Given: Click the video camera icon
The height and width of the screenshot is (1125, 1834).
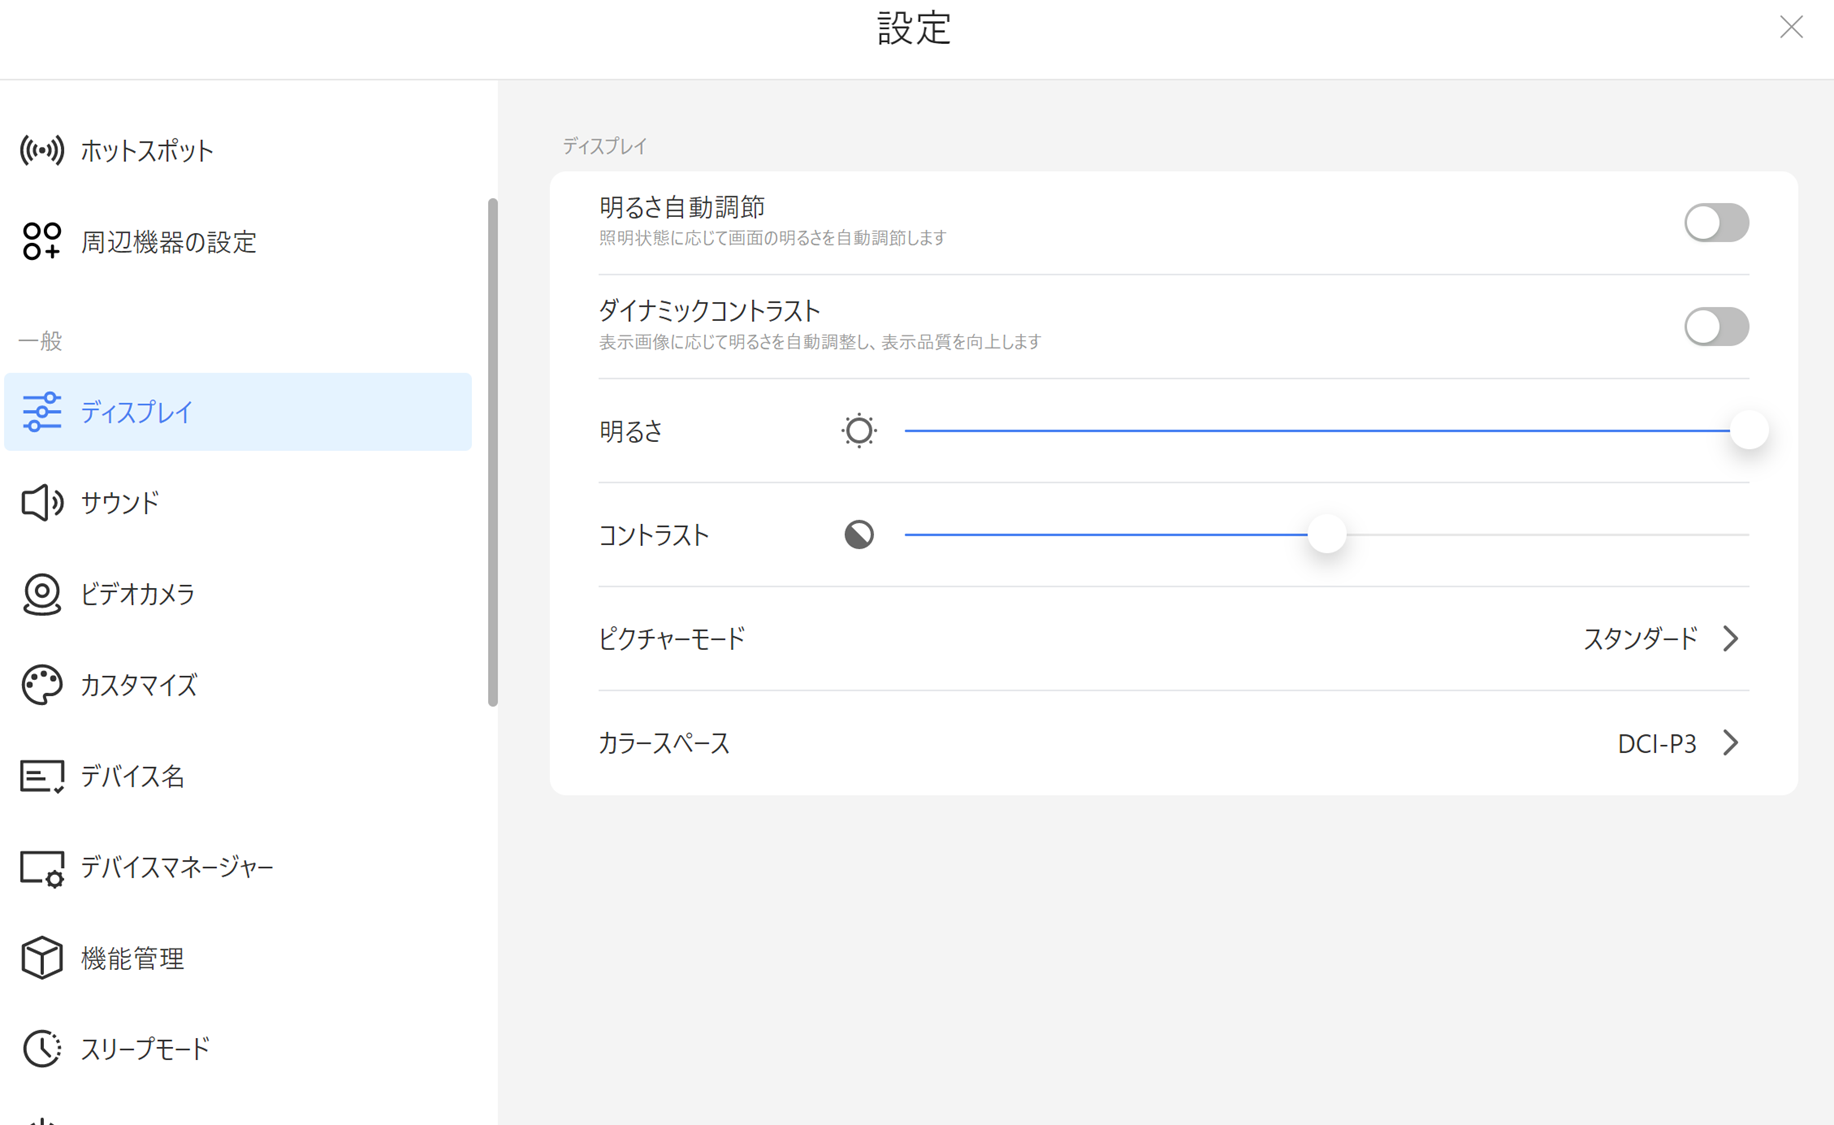Looking at the screenshot, I should click(x=42, y=594).
